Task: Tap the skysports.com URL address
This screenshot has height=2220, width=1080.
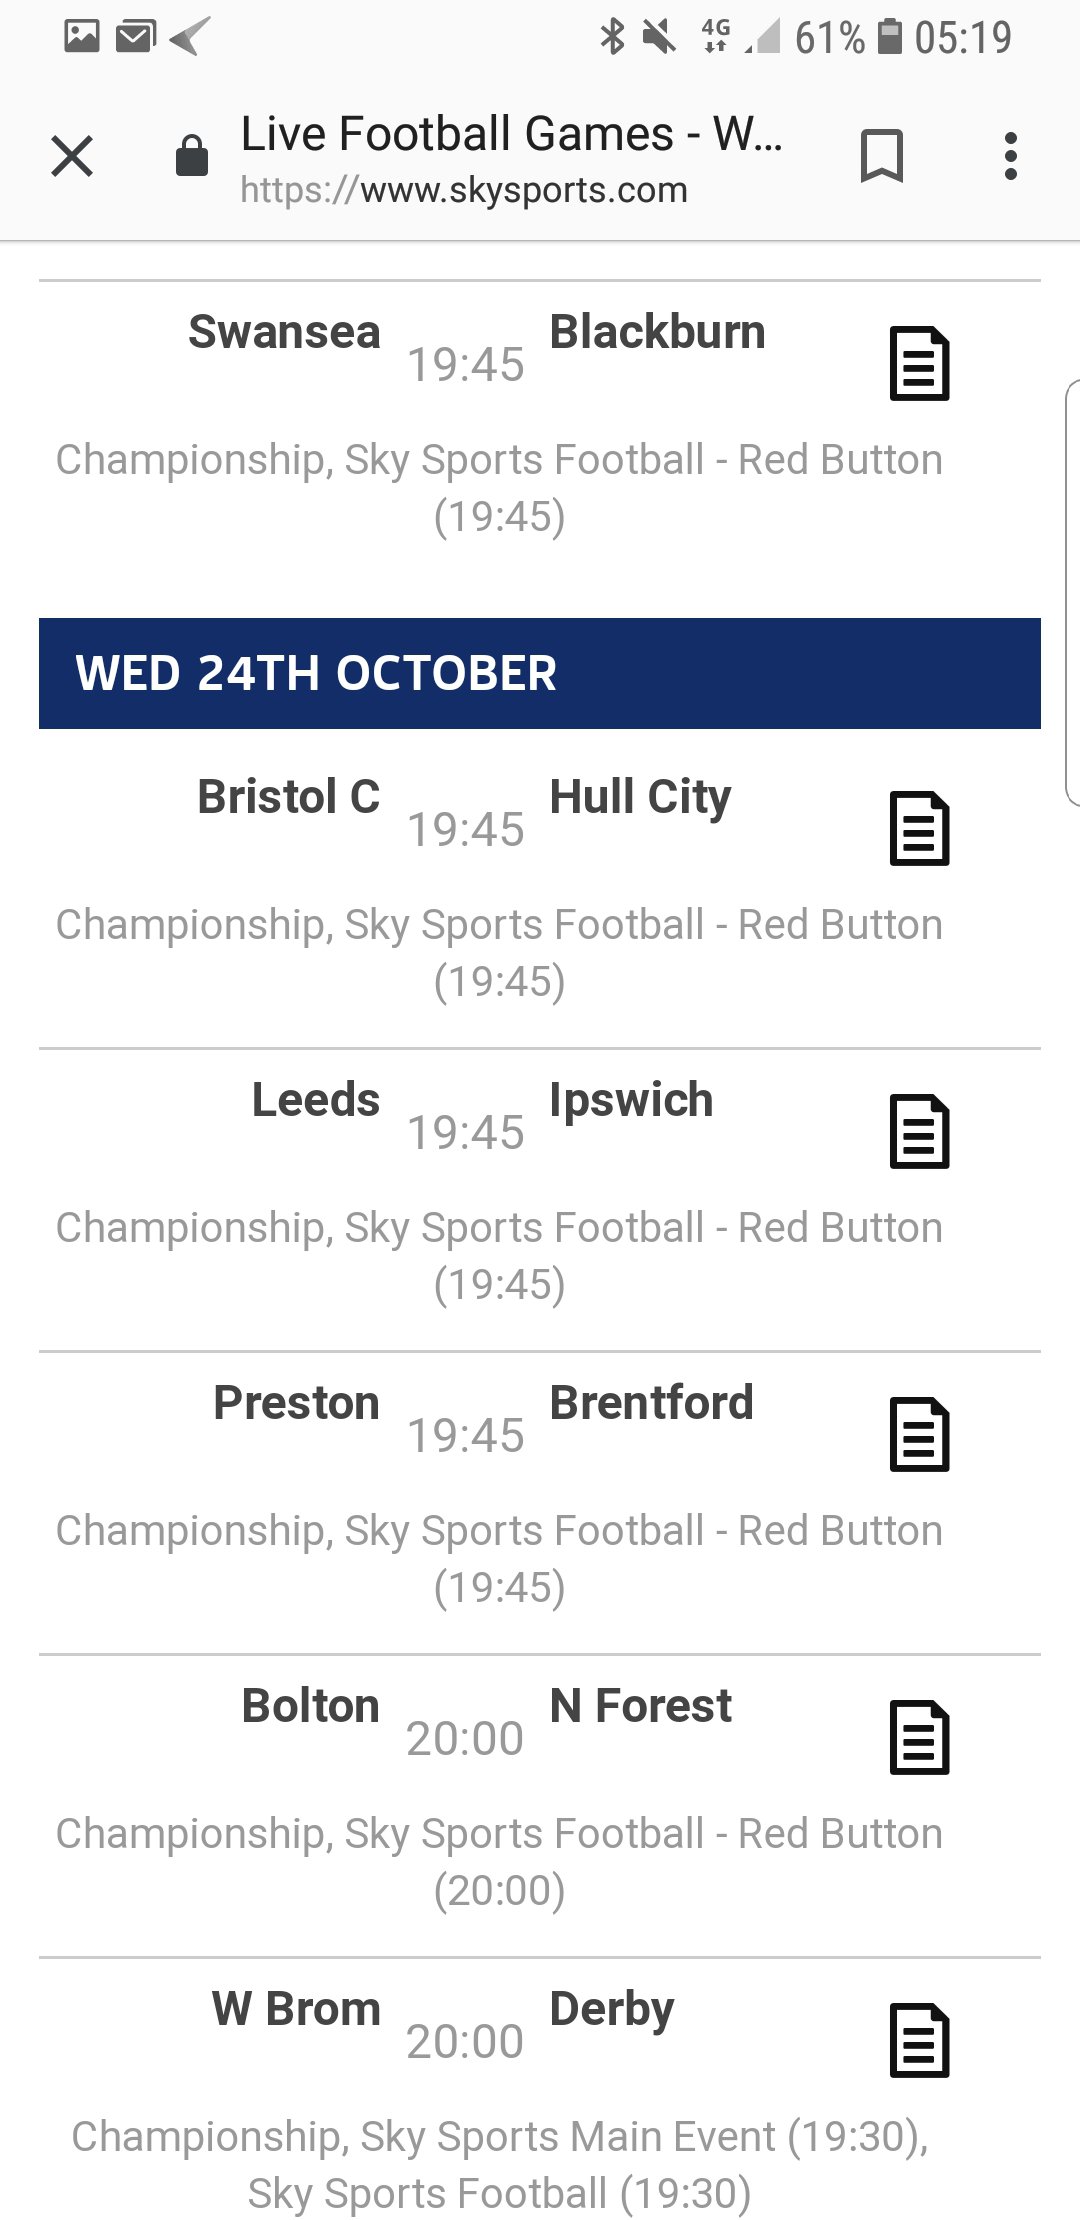Action: [x=464, y=190]
